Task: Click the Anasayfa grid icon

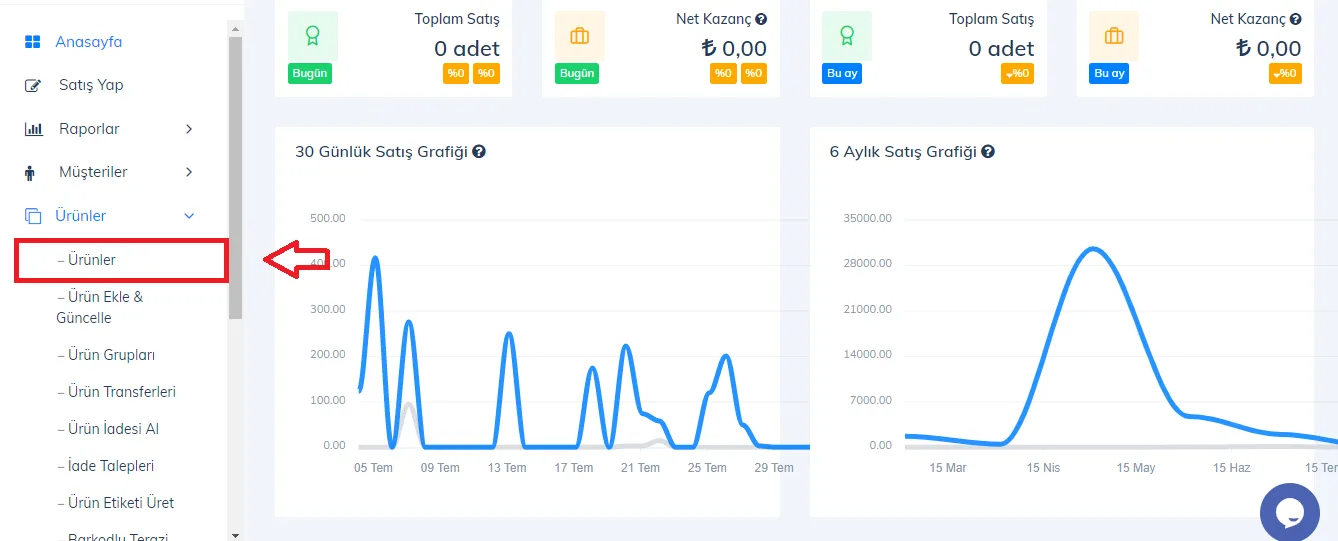Action: point(33,42)
